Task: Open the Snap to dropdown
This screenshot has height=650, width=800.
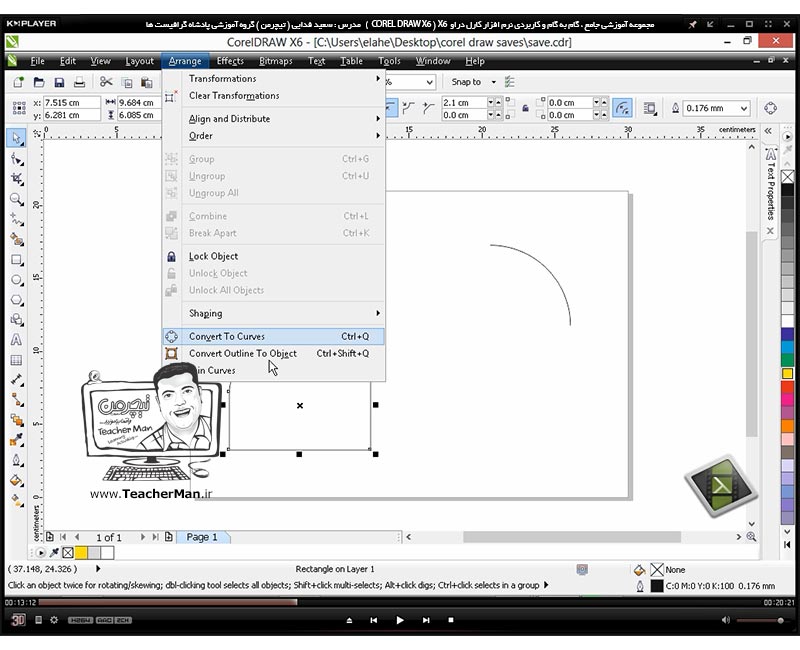Action: pyautogui.click(x=493, y=82)
